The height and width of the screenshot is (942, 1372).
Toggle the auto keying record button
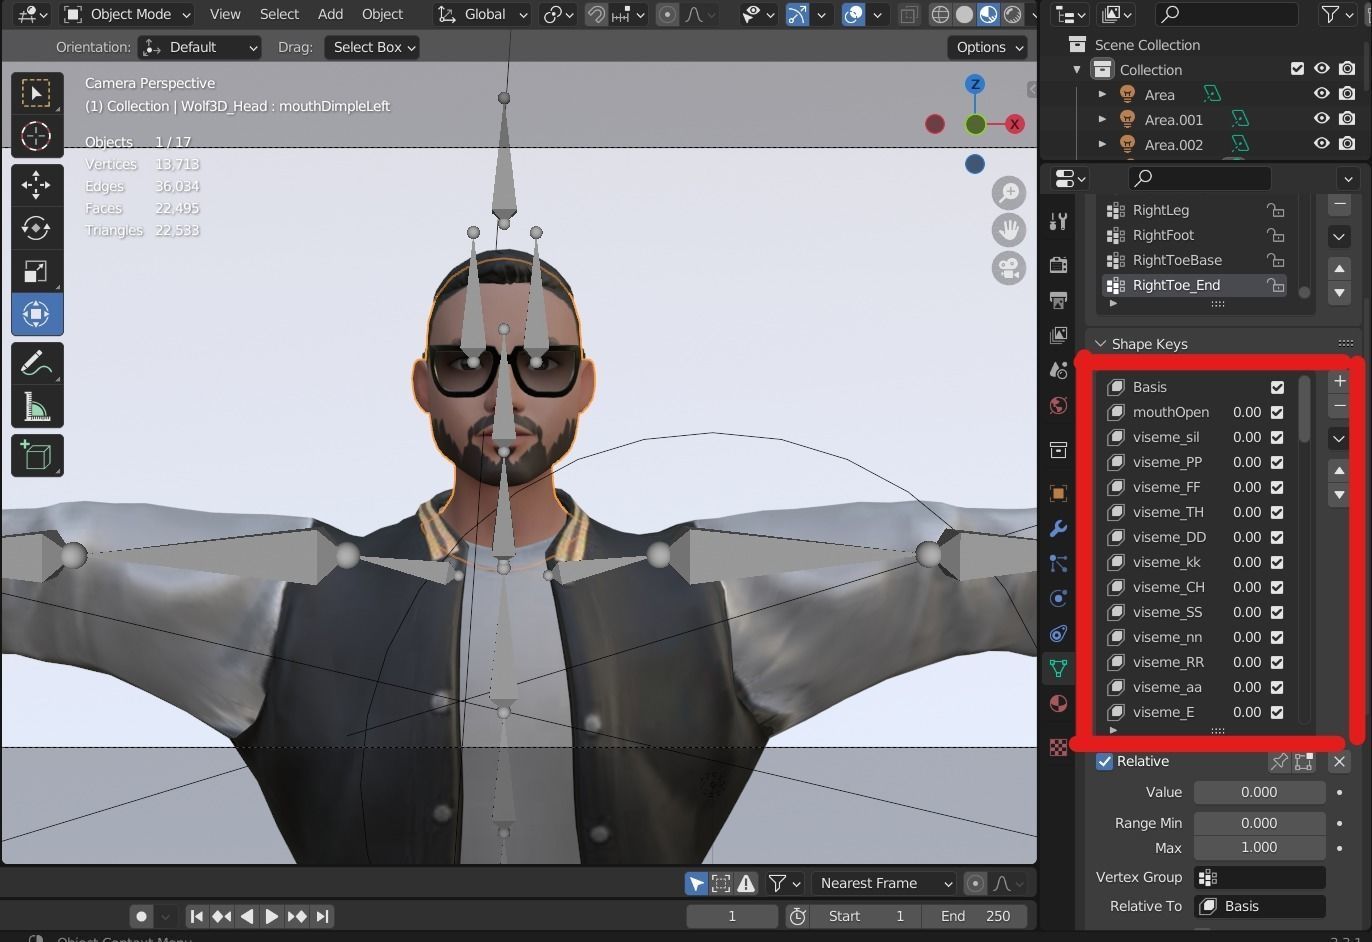(x=142, y=916)
